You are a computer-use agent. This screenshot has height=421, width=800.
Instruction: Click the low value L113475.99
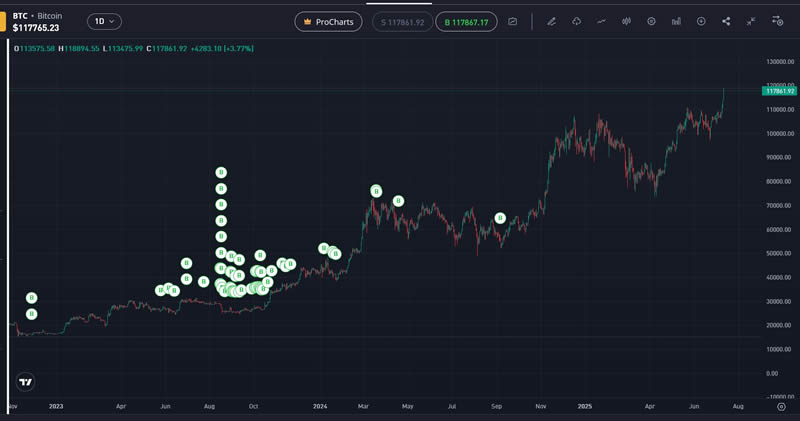click(122, 48)
